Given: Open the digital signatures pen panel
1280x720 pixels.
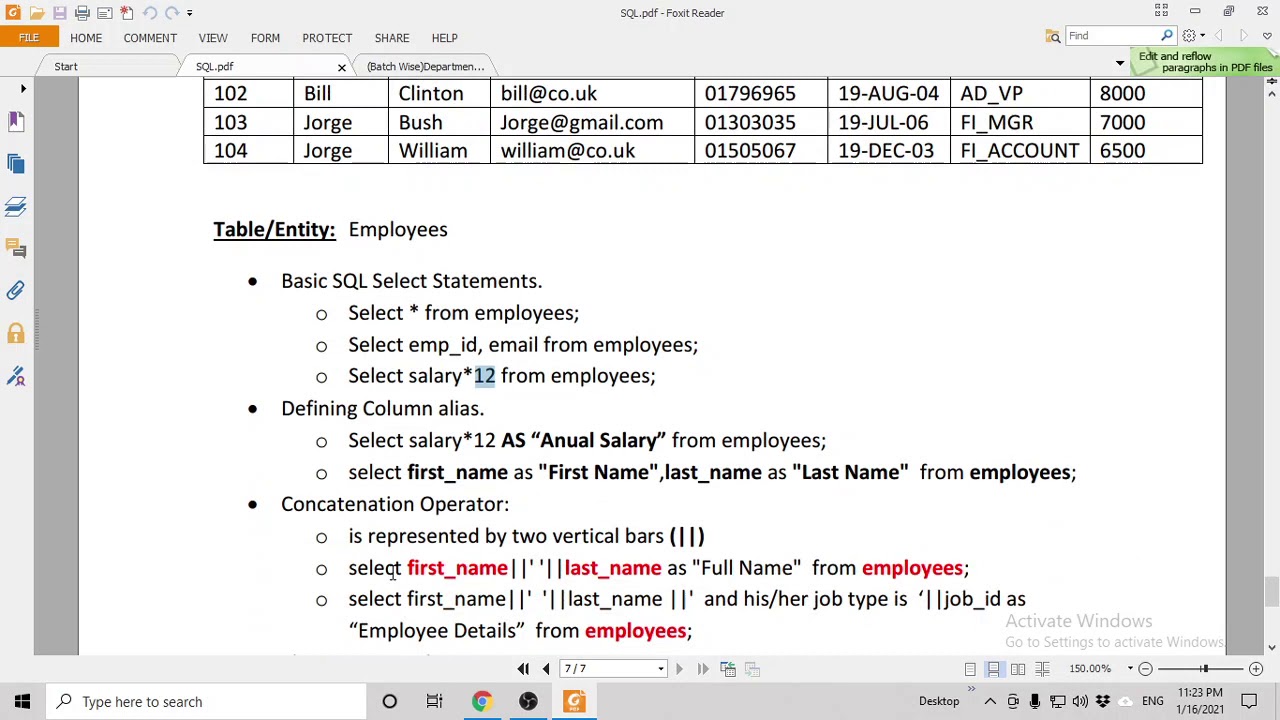Looking at the screenshot, I should point(16,376).
